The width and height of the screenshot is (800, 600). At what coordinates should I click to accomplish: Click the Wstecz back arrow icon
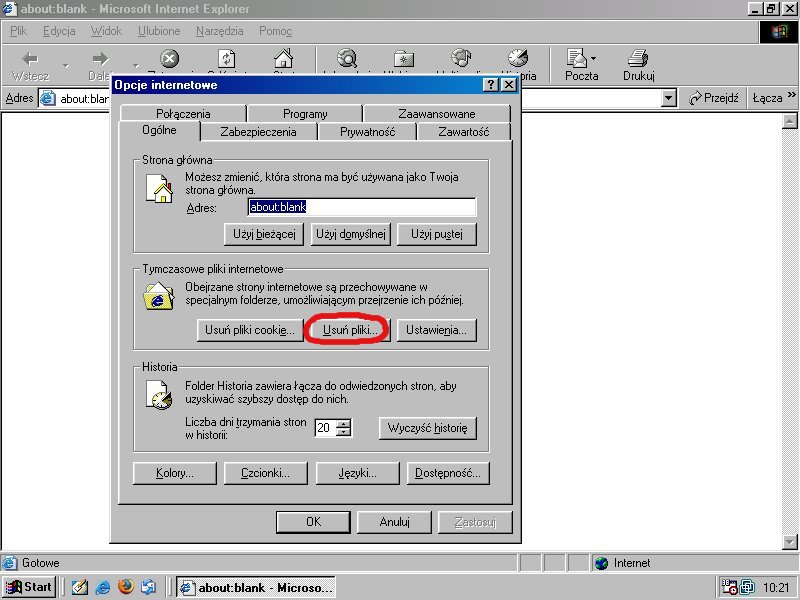(31, 59)
